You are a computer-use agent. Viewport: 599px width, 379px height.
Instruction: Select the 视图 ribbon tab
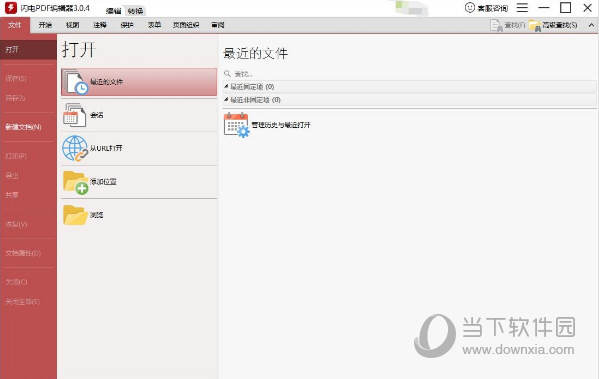pyautogui.click(x=72, y=25)
